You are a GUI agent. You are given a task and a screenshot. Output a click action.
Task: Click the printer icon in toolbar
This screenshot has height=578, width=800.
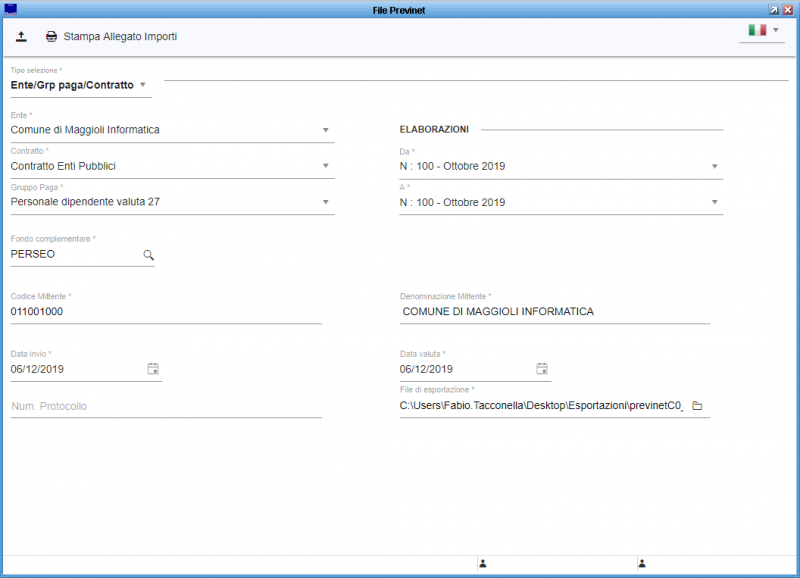tap(52, 37)
